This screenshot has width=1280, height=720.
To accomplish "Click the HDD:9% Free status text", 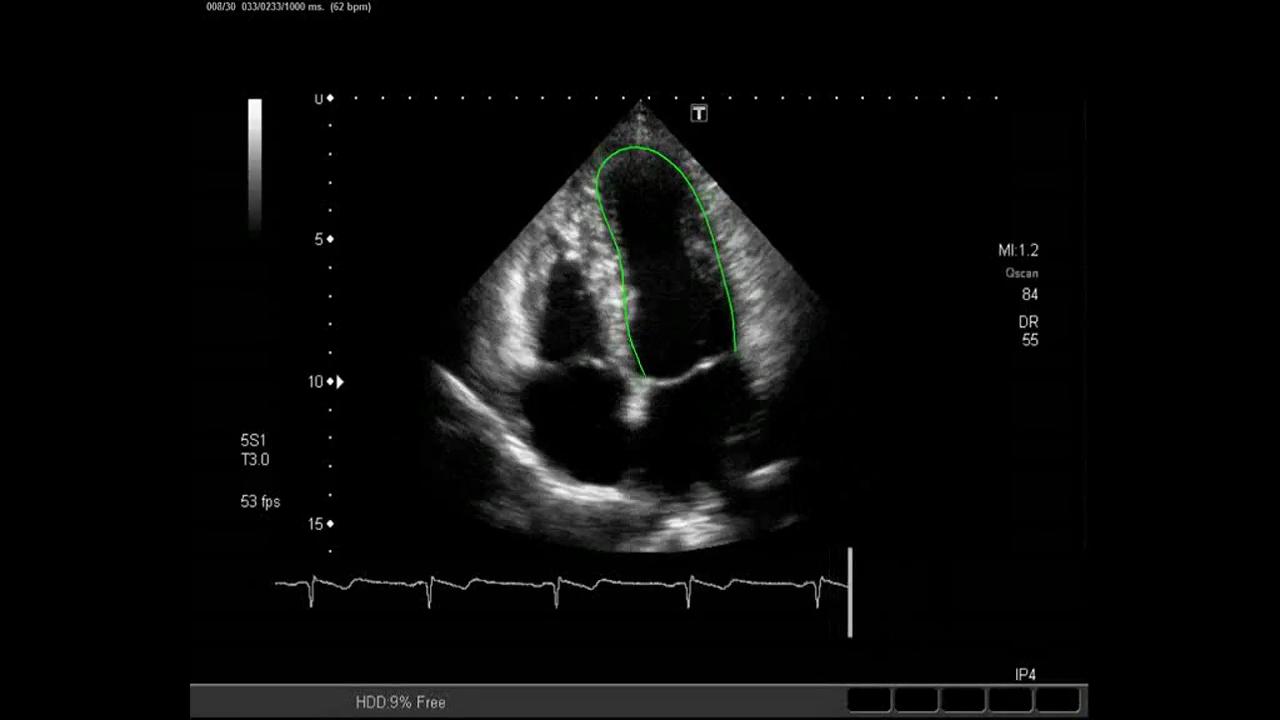I will coord(400,702).
